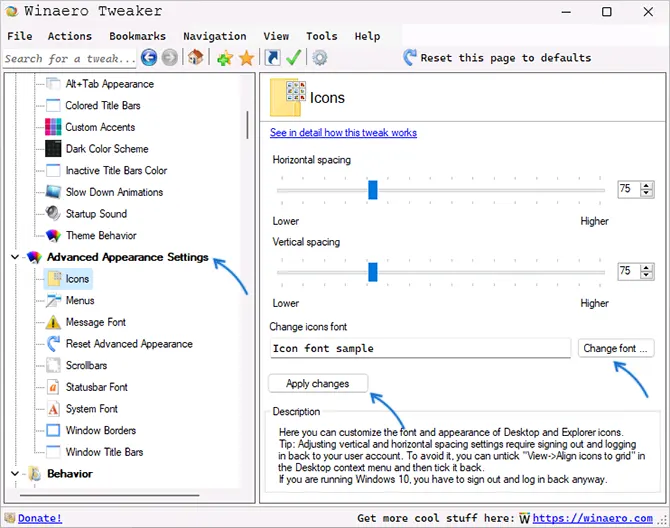The width and height of the screenshot is (670, 528).
Task: Select the Window Title Bars item
Action: tap(104, 452)
